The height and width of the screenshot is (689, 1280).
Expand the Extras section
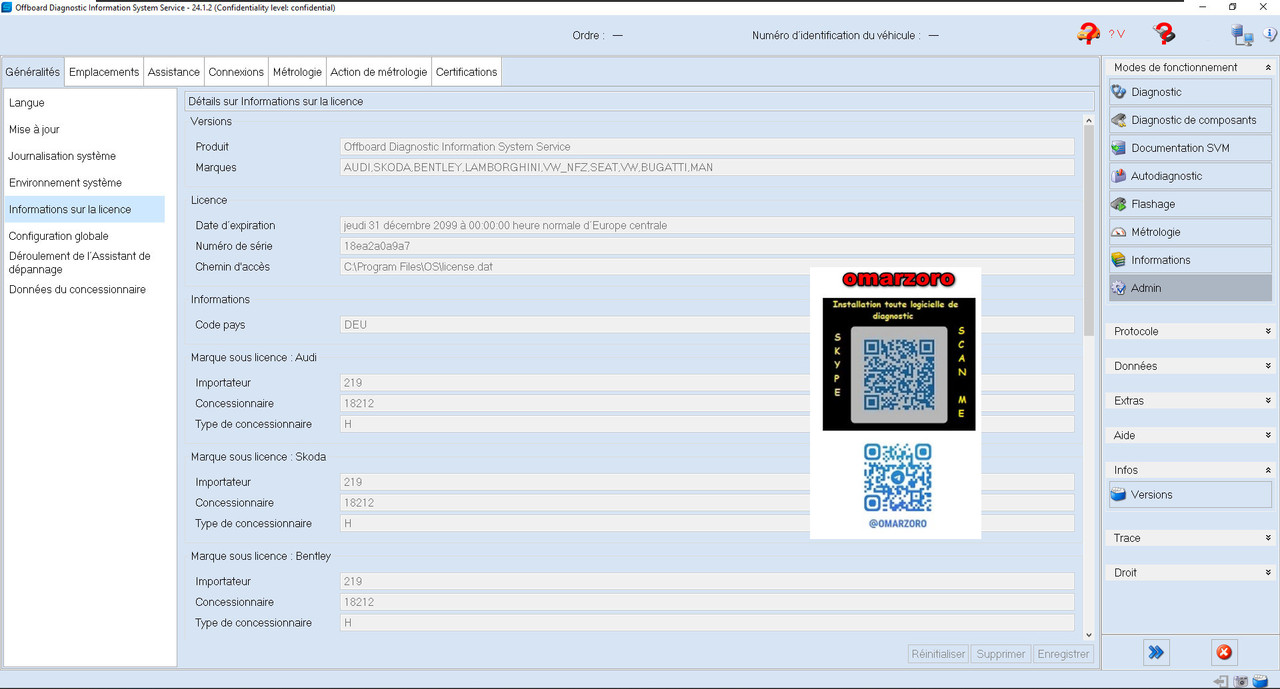(x=1190, y=401)
